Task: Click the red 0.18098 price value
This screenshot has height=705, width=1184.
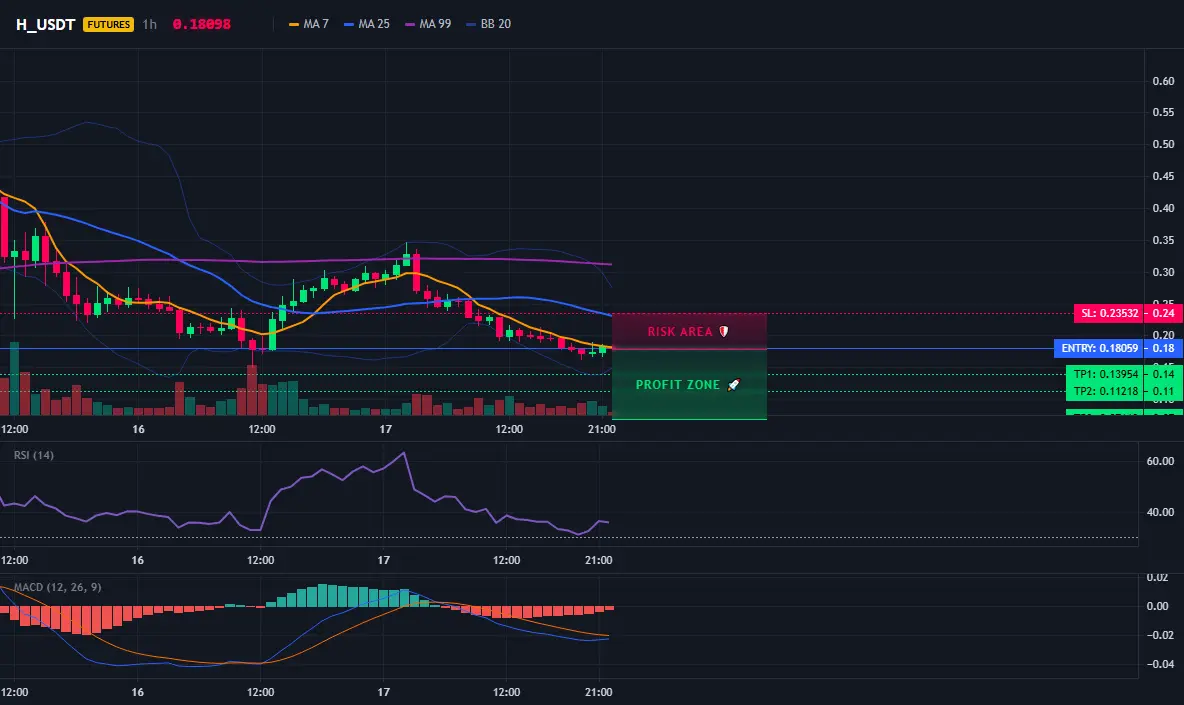Action: 202,24
